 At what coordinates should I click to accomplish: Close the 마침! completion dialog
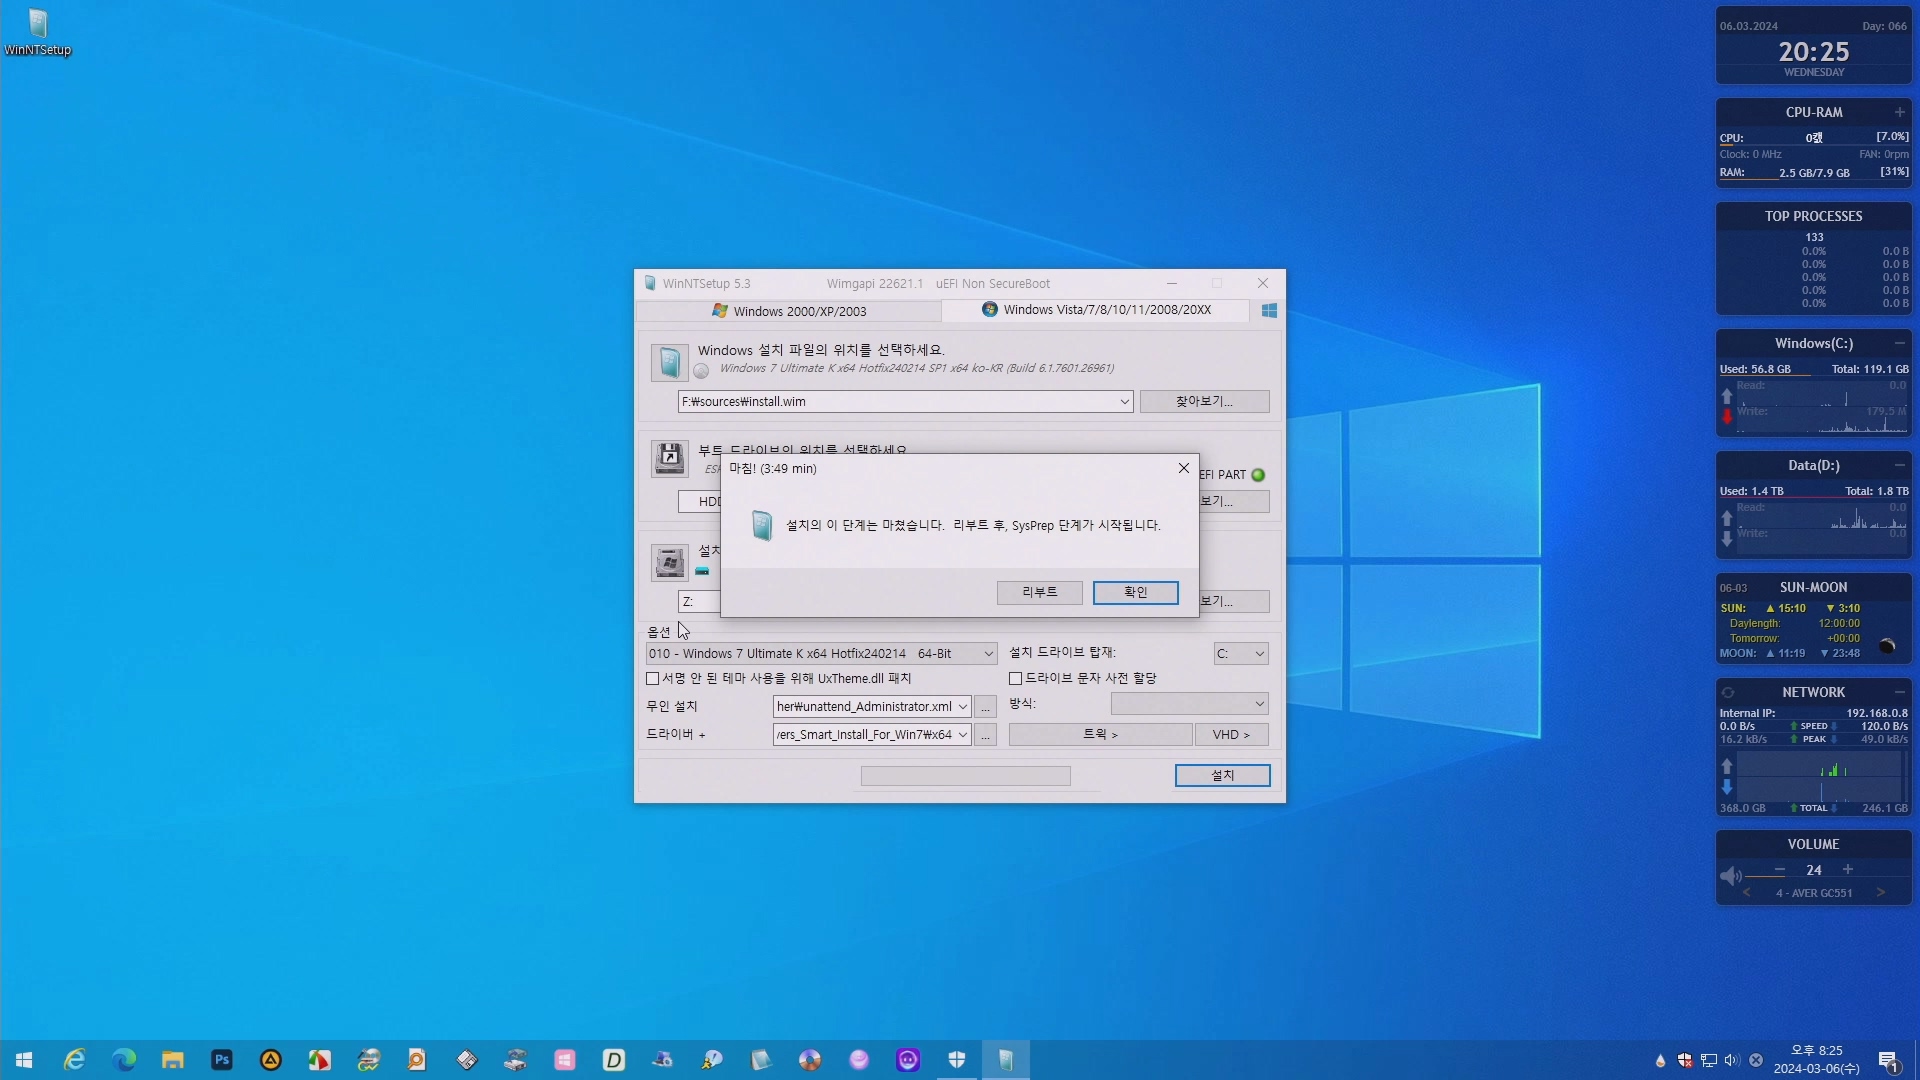[1184, 468]
